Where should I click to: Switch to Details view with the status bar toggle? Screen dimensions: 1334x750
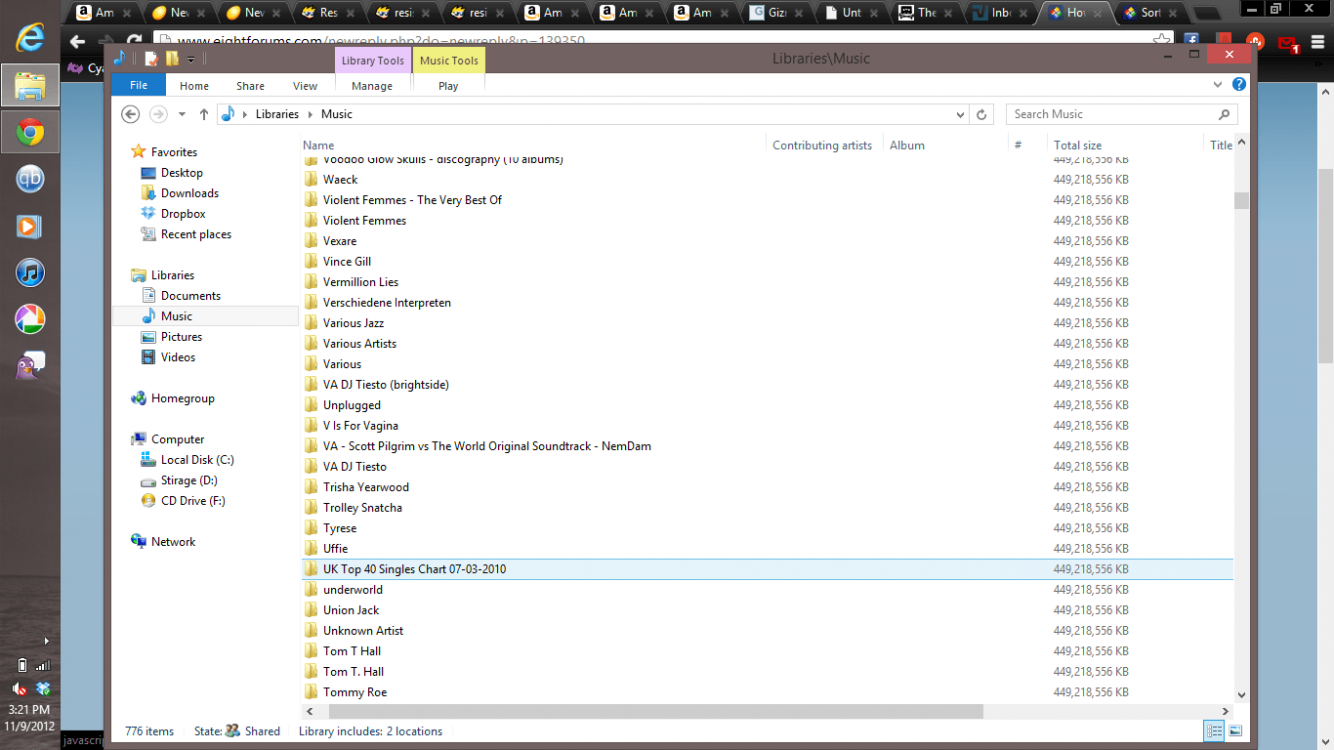(1214, 731)
